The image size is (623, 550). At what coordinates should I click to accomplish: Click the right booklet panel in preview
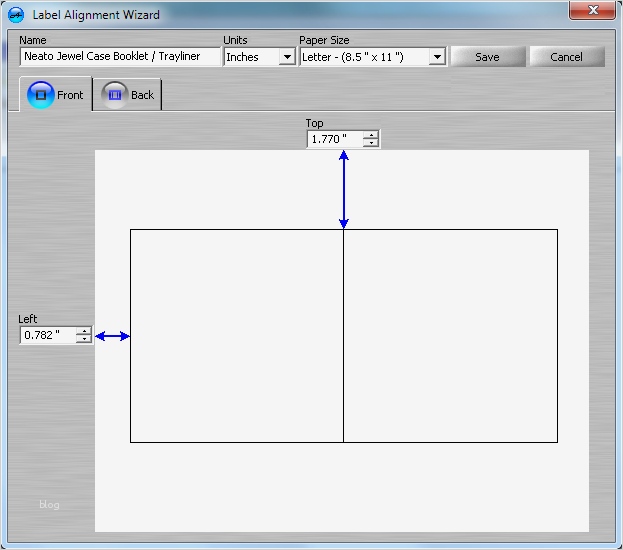(x=451, y=336)
